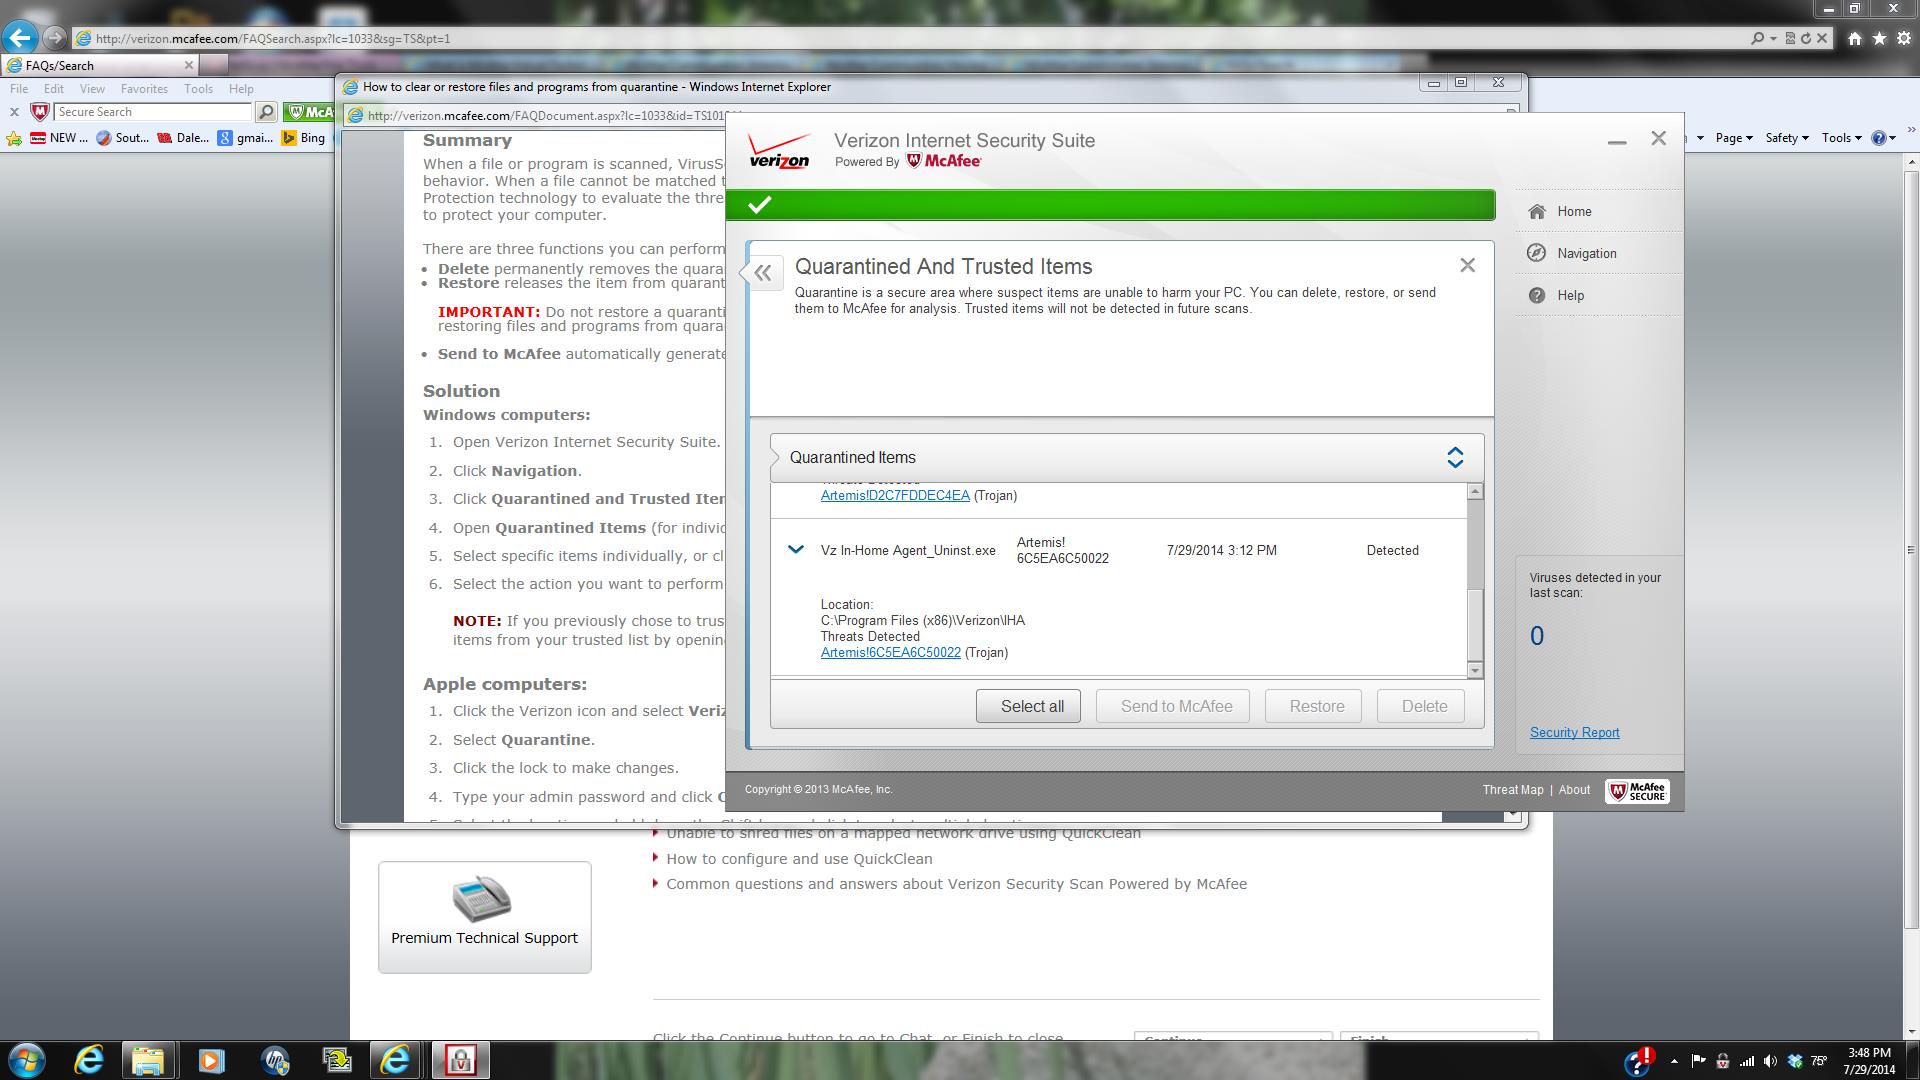The width and height of the screenshot is (1920, 1080).
Task: Open Navigation compass icon
Action: click(x=1537, y=253)
